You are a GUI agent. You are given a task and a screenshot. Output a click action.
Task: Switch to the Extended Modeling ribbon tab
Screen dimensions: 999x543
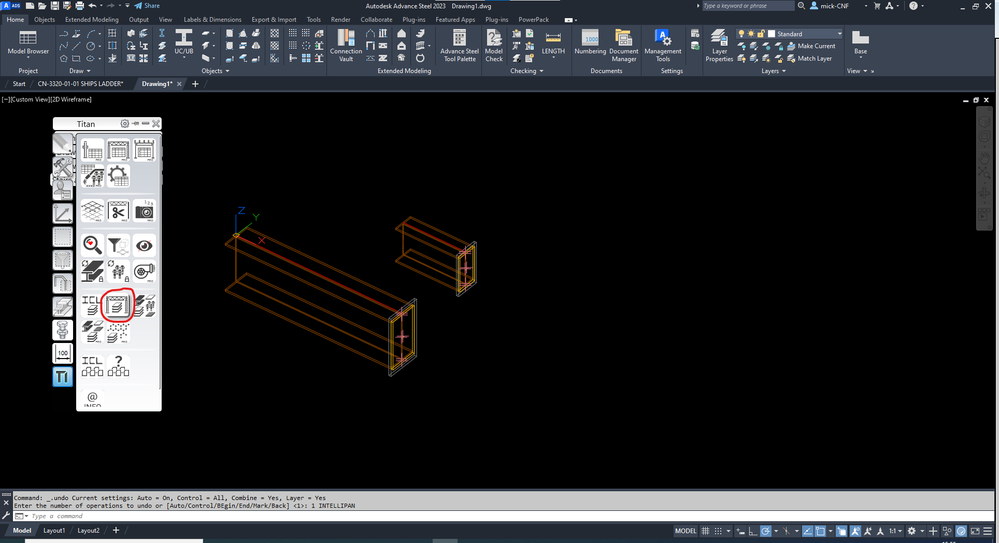92,20
